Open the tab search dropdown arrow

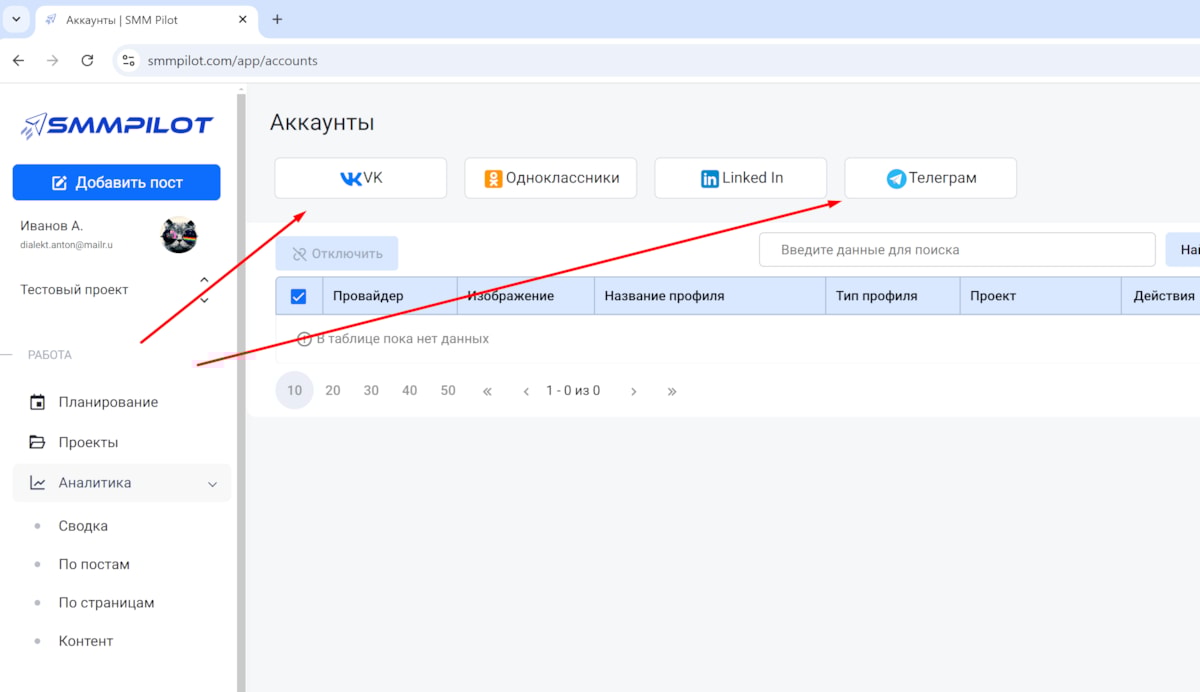[x=16, y=19]
